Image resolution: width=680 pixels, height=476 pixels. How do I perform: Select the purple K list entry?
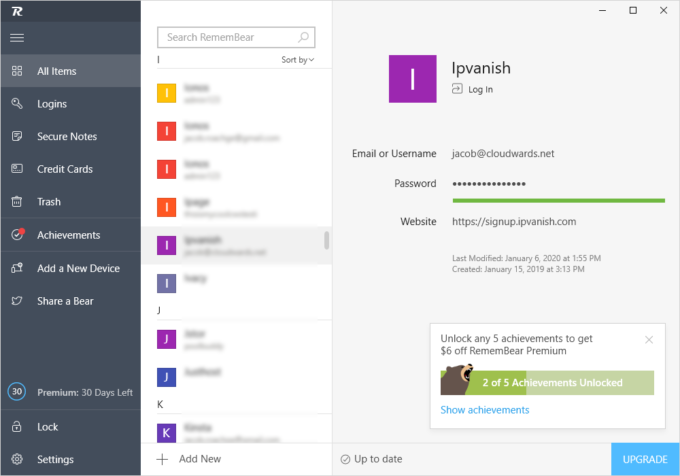237,433
